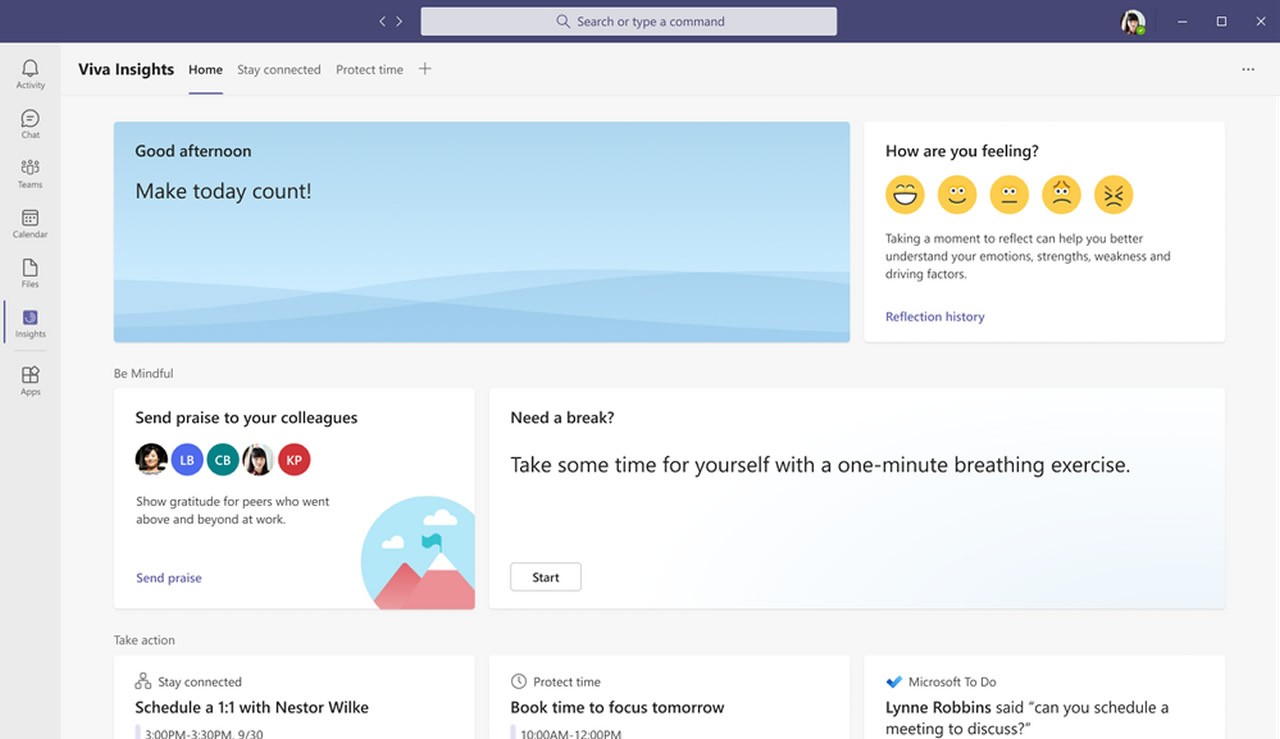Open the Chat icon in the sidebar
Image resolution: width=1280 pixels, height=739 pixels.
30,122
